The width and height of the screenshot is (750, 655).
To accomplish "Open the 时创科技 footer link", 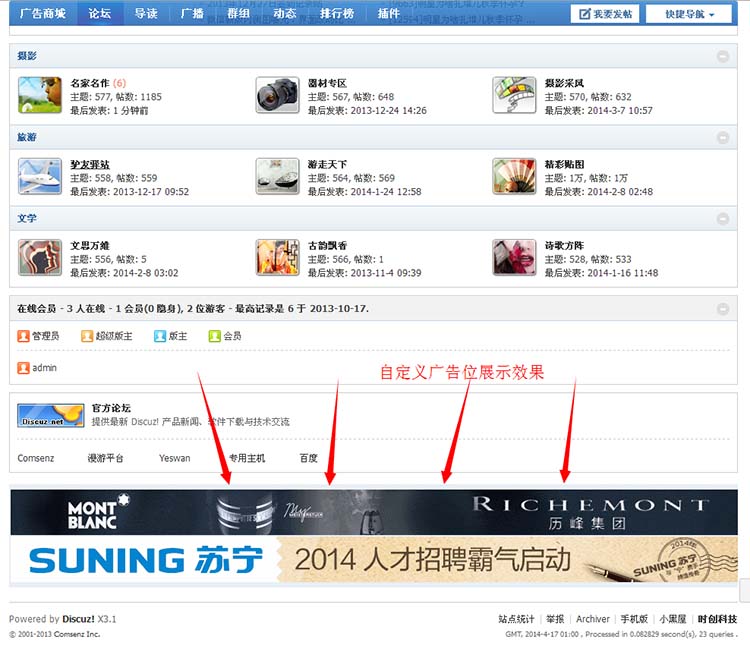I will pyautogui.click(x=717, y=619).
